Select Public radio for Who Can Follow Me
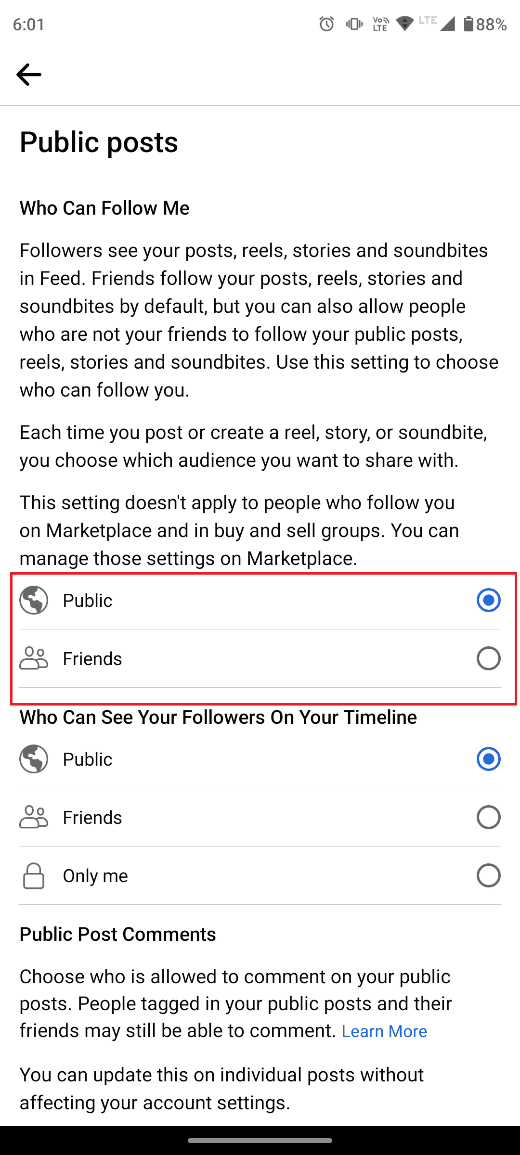The image size is (520, 1155). pos(488,601)
